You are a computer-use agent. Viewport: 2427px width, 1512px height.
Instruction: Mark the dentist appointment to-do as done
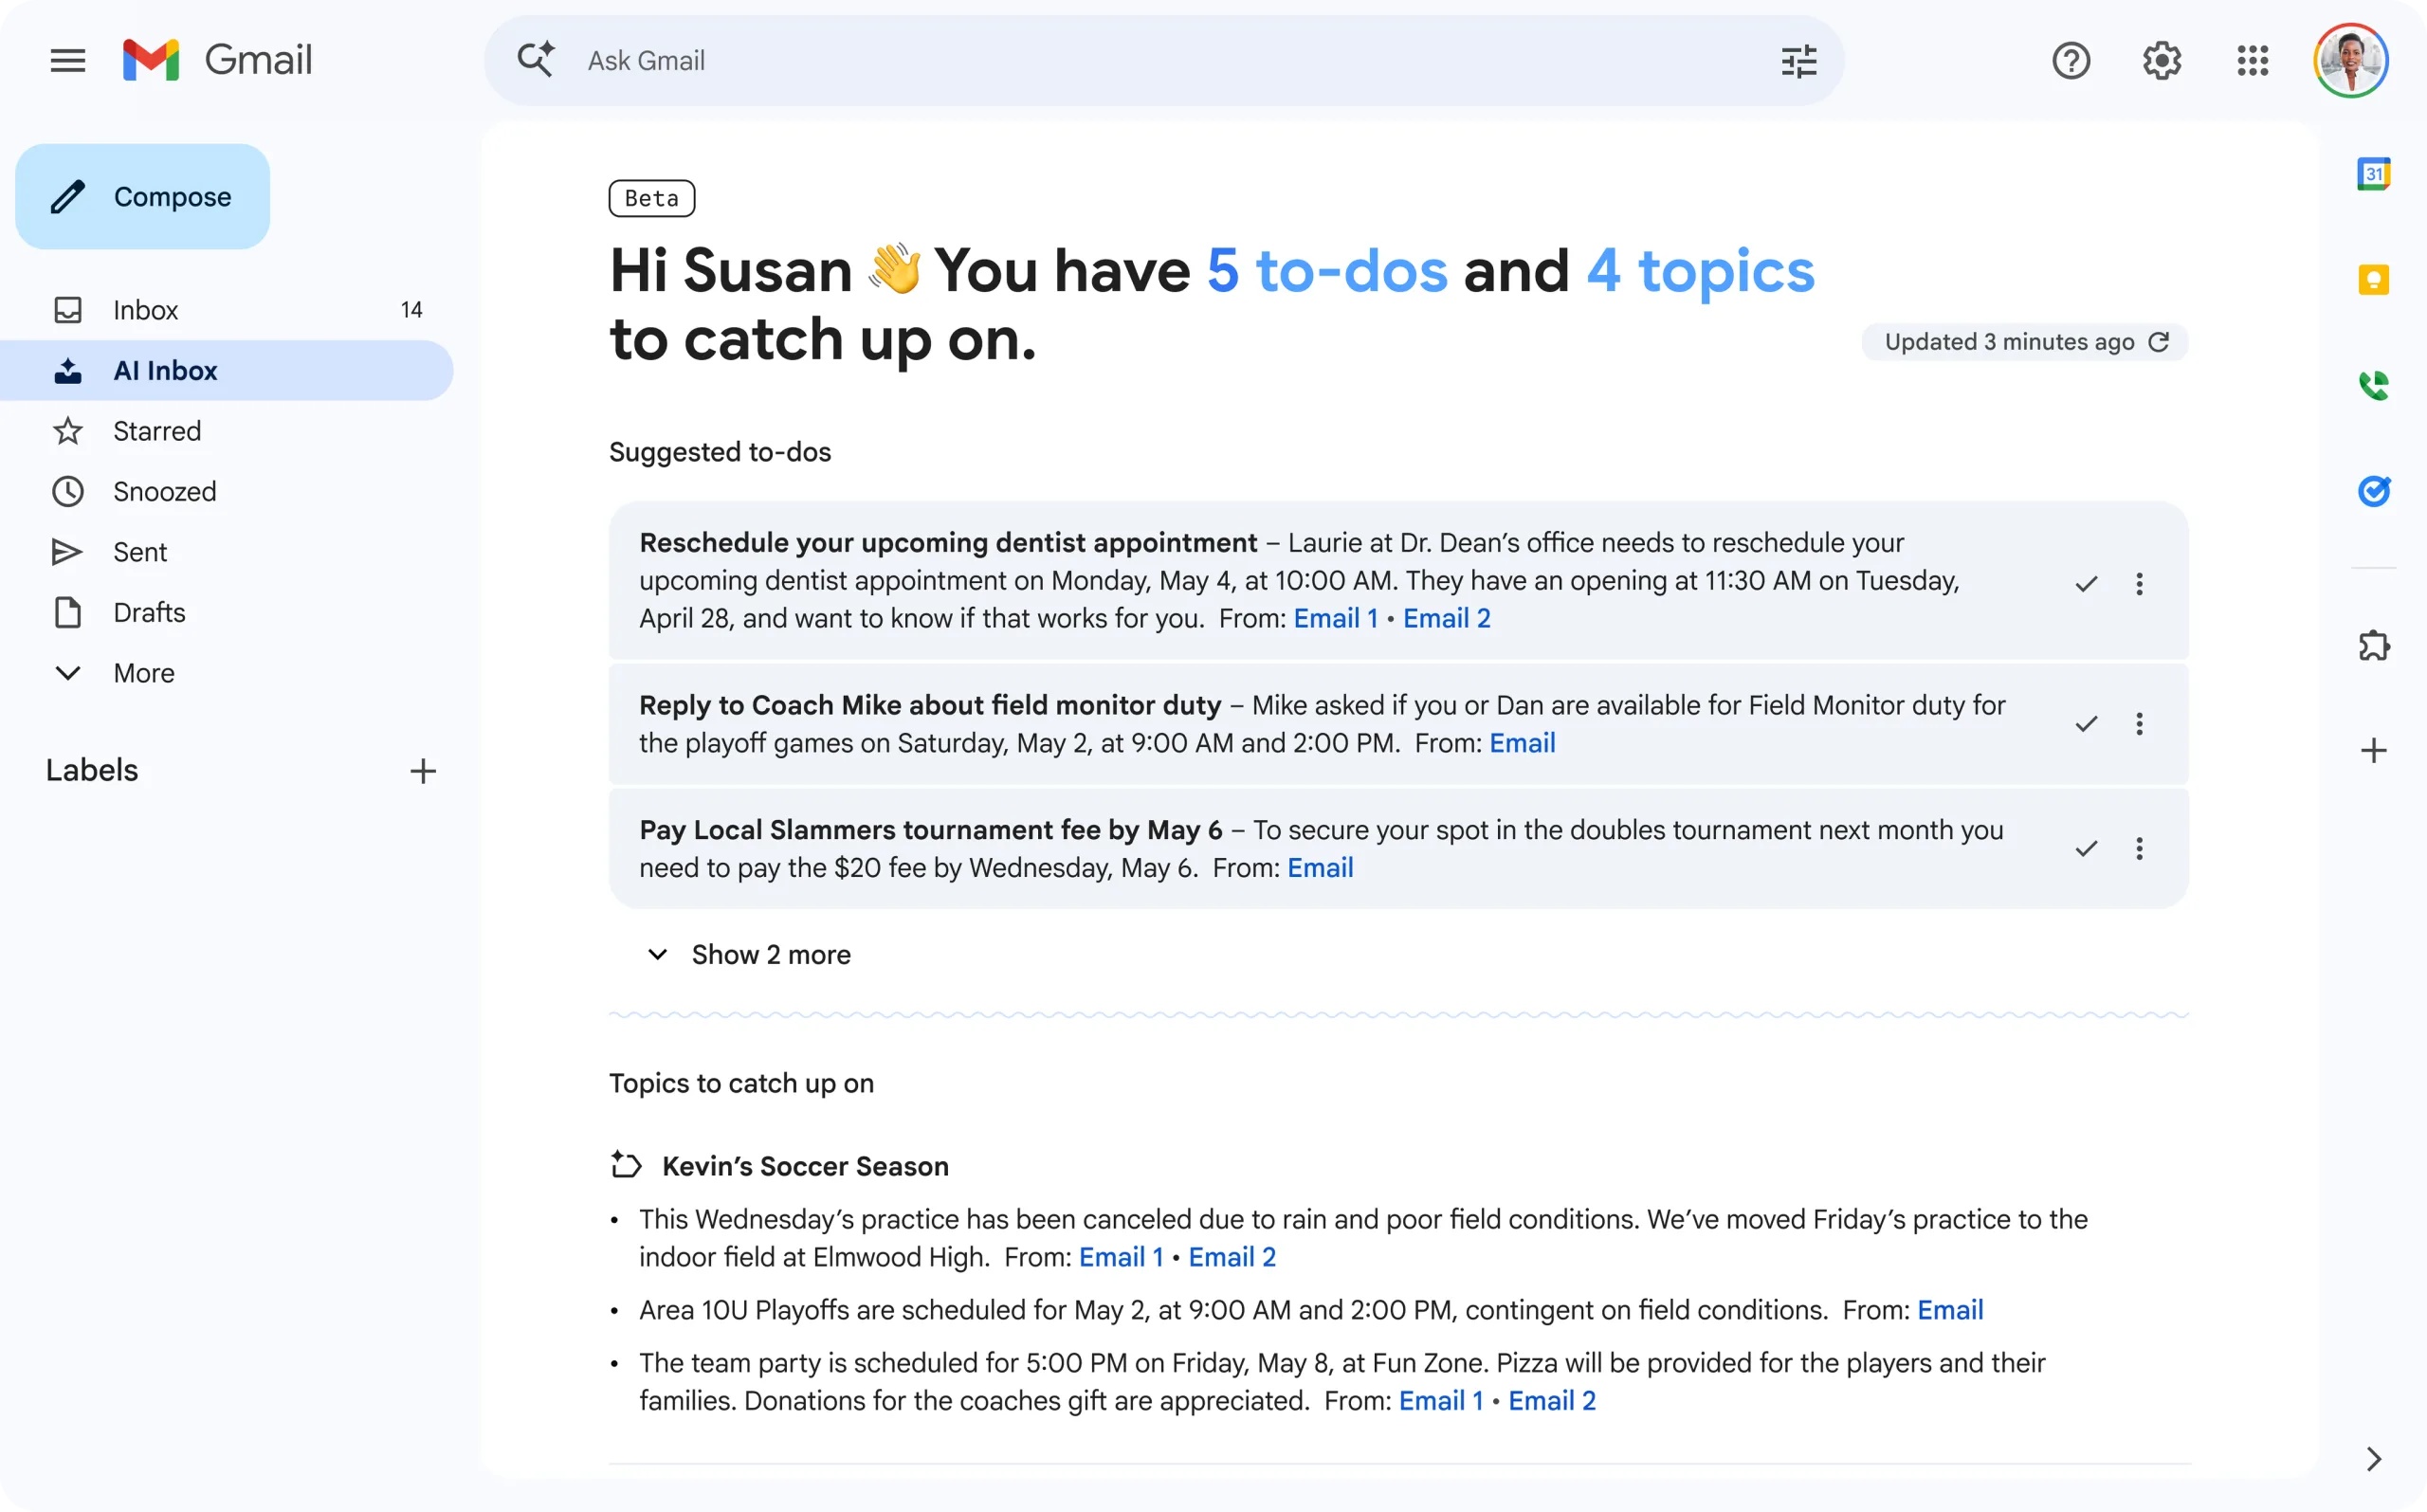[x=2086, y=583]
